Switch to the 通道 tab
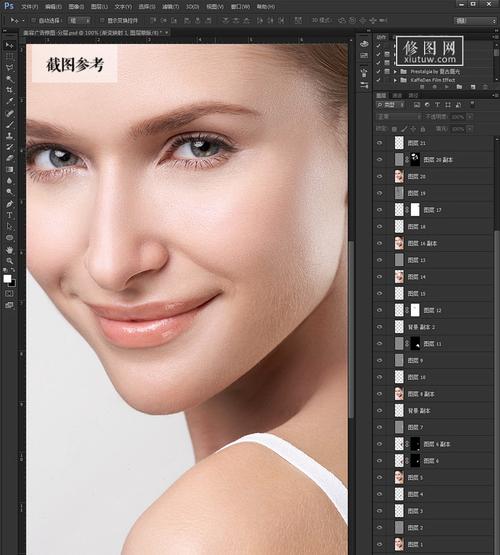 tap(397, 95)
